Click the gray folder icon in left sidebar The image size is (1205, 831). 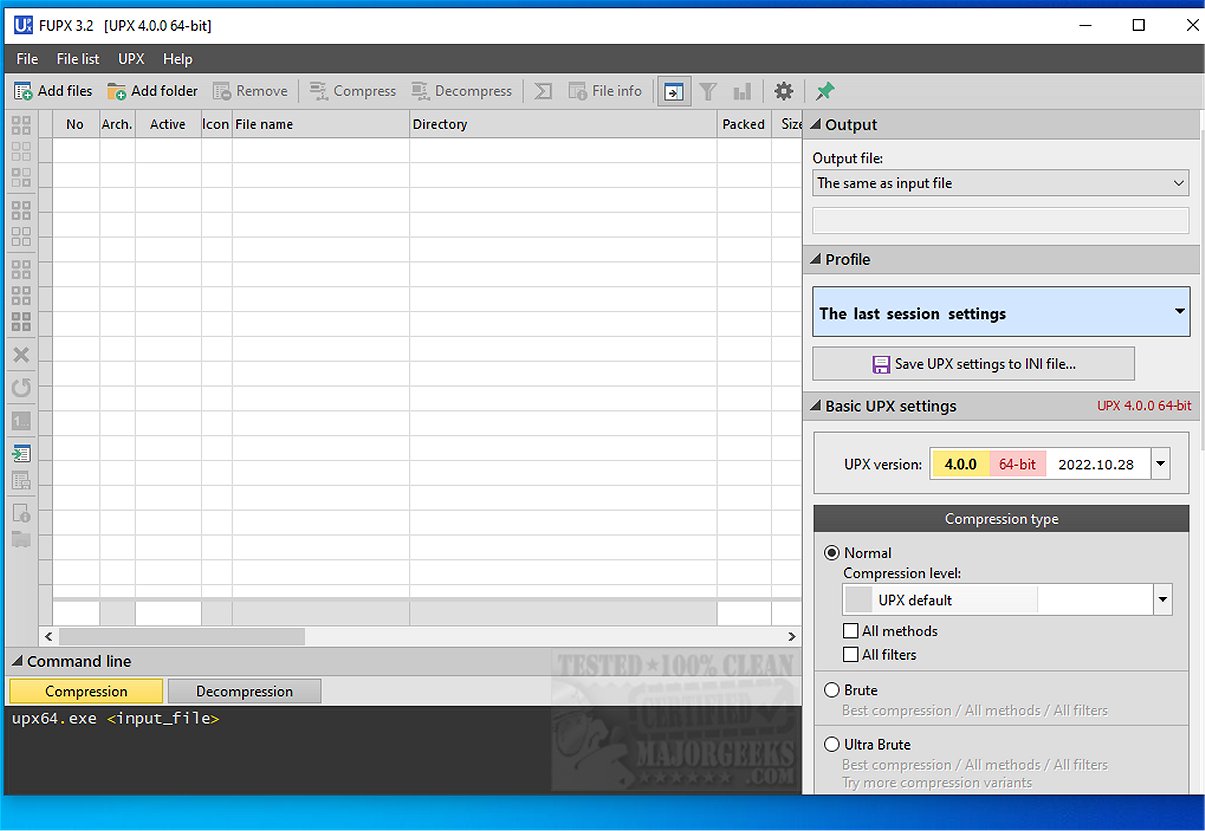[21, 540]
